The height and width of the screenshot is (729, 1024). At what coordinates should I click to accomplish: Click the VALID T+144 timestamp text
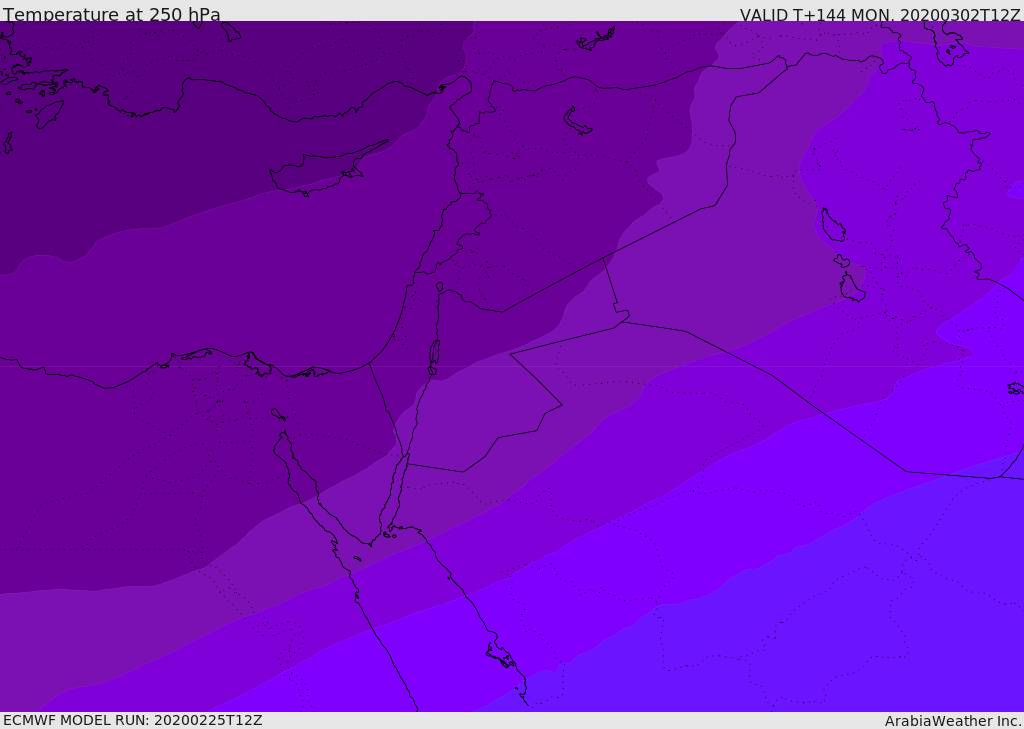pyautogui.click(x=880, y=14)
